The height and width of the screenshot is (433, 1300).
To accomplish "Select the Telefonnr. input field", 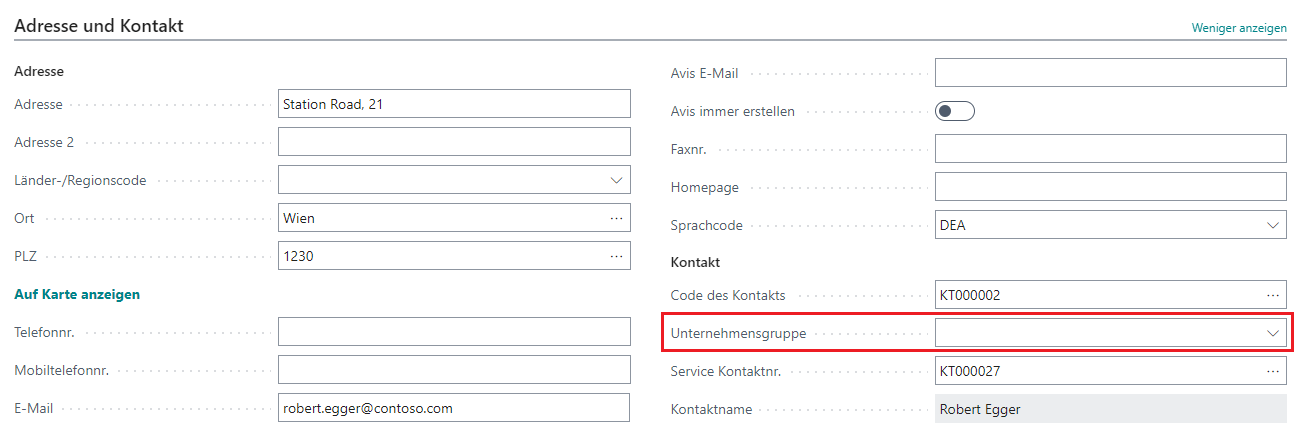I will [454, 332].
